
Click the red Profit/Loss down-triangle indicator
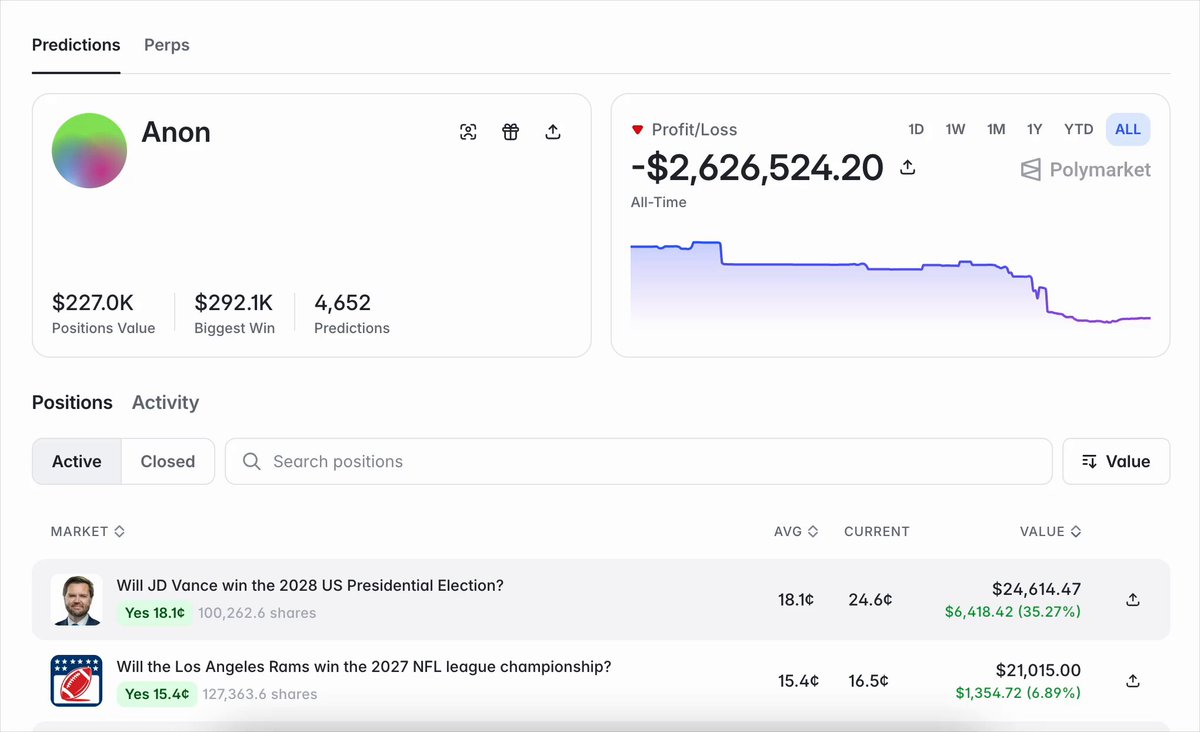637,130
